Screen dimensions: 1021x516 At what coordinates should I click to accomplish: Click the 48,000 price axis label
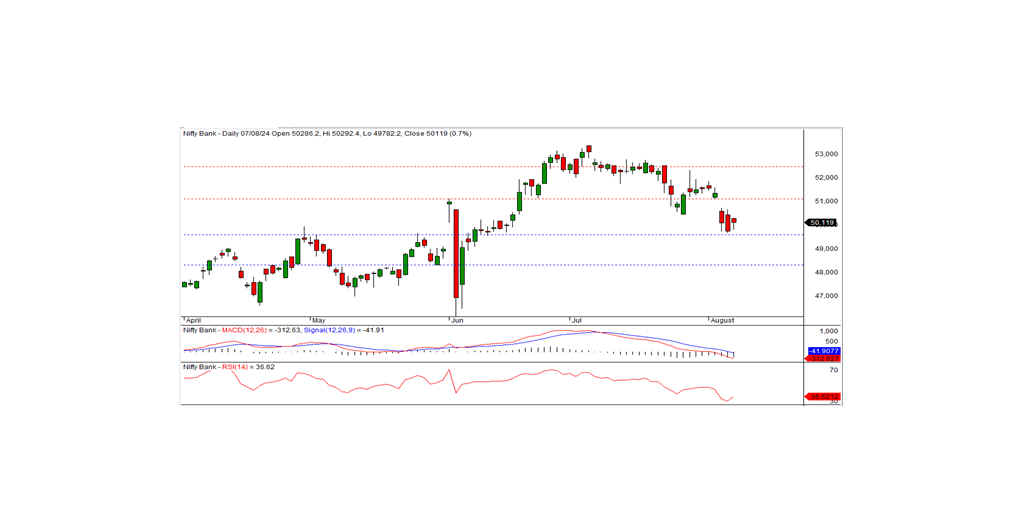pyautogui.click(x=825, y=272)
